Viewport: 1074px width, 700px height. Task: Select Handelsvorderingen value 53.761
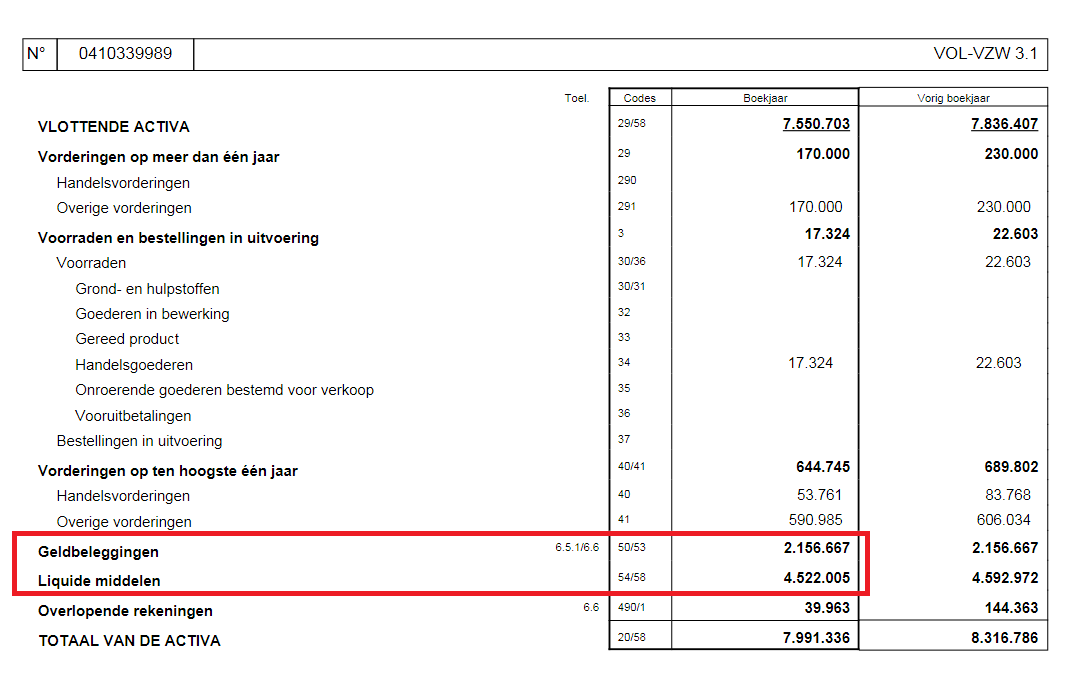point(819,495)
